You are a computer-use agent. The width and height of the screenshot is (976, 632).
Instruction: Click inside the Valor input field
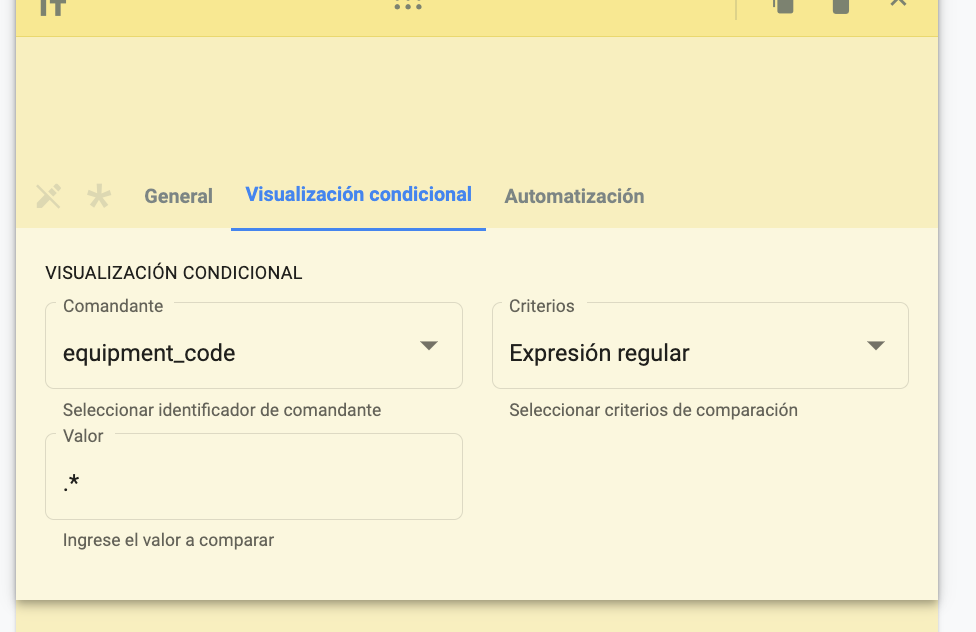tap(253, 476)
